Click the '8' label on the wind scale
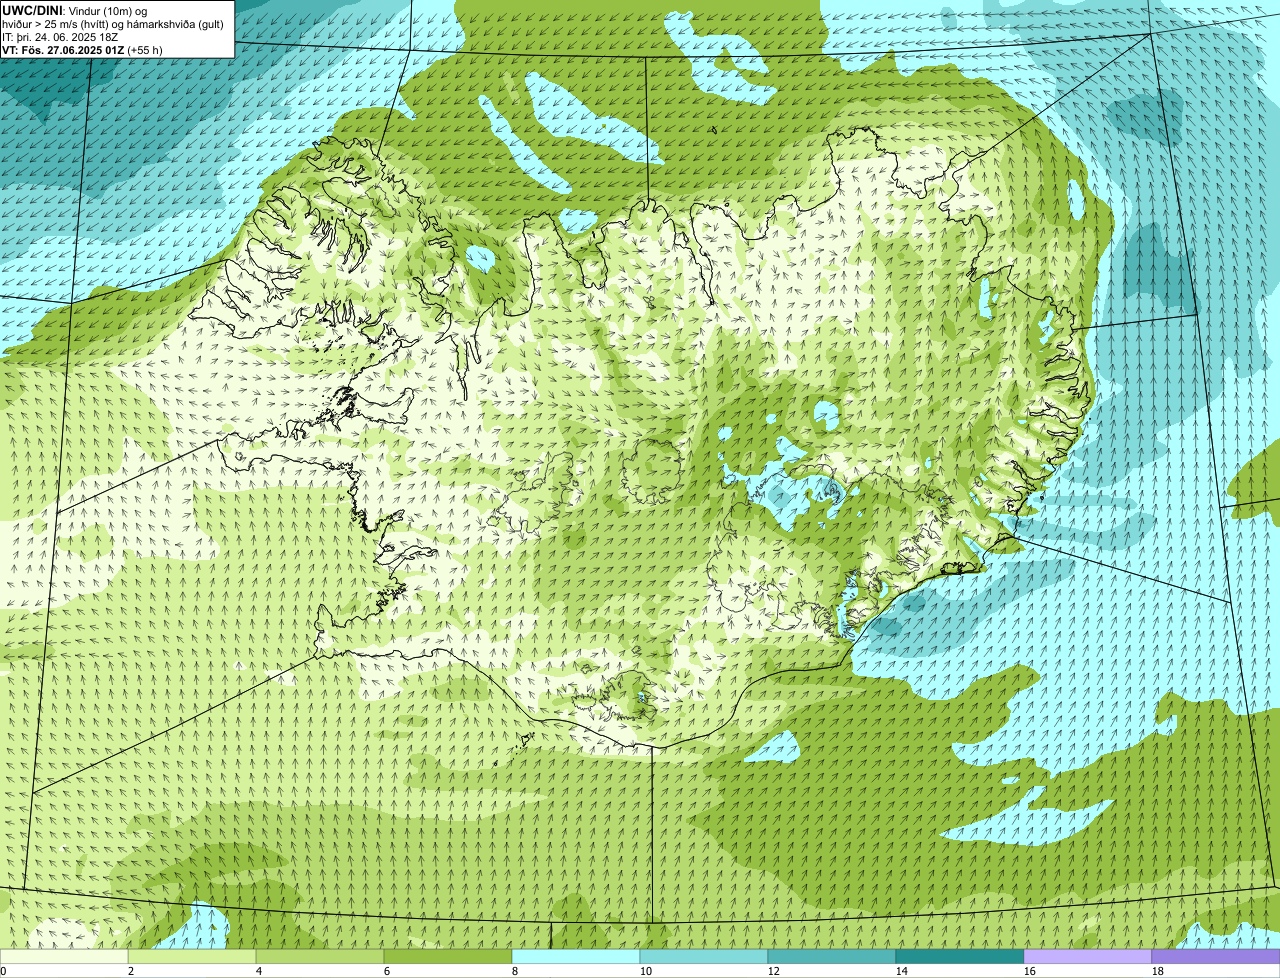Screen dimensions: 1280x978 tap(515, 971)
